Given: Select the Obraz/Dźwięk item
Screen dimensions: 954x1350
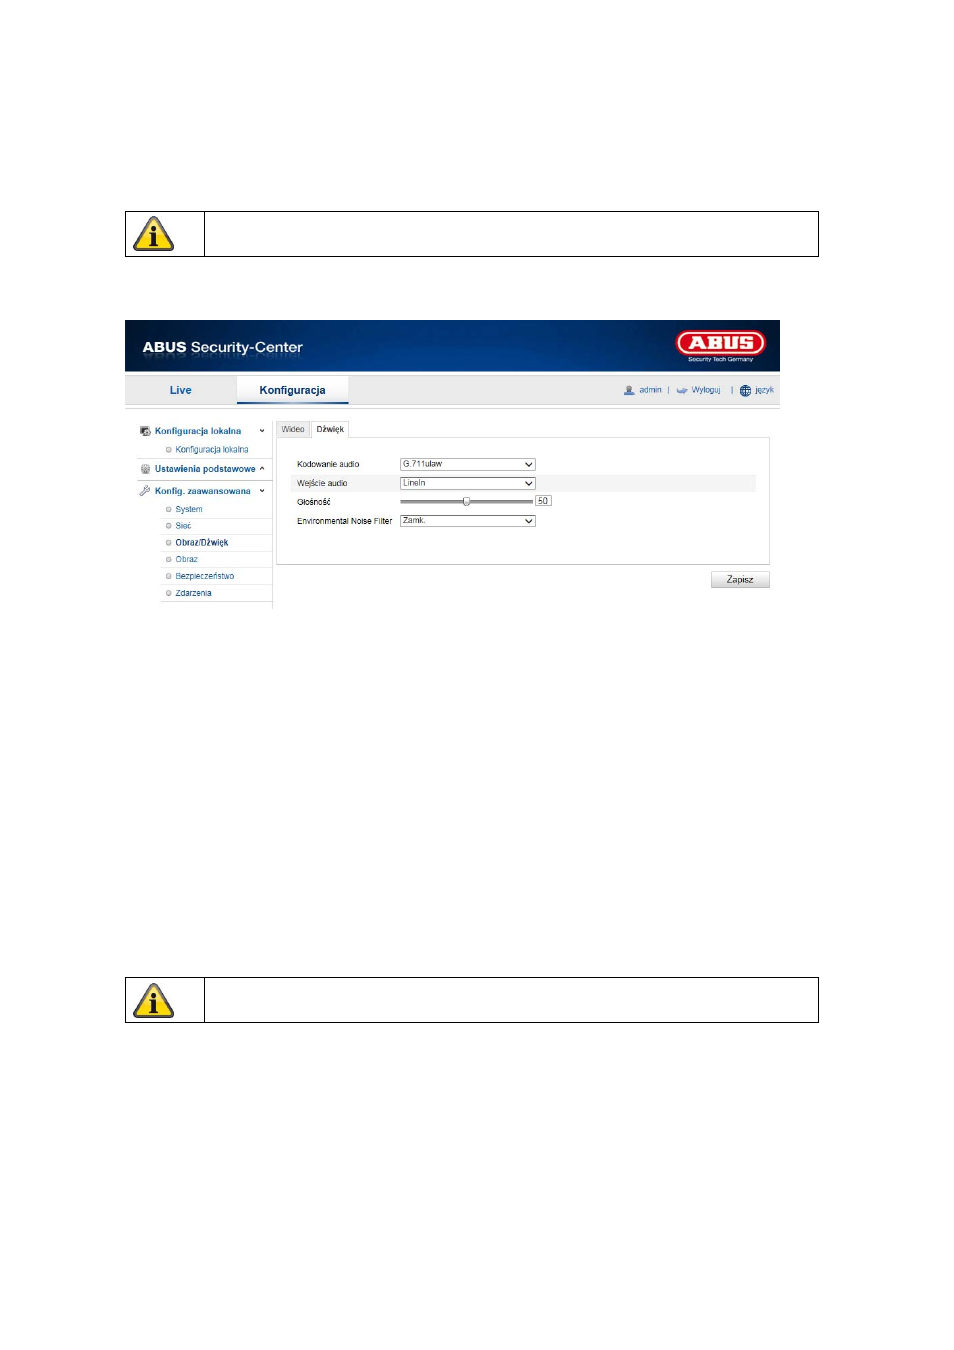Looking at the screenshot, I should tap(202, 543).
